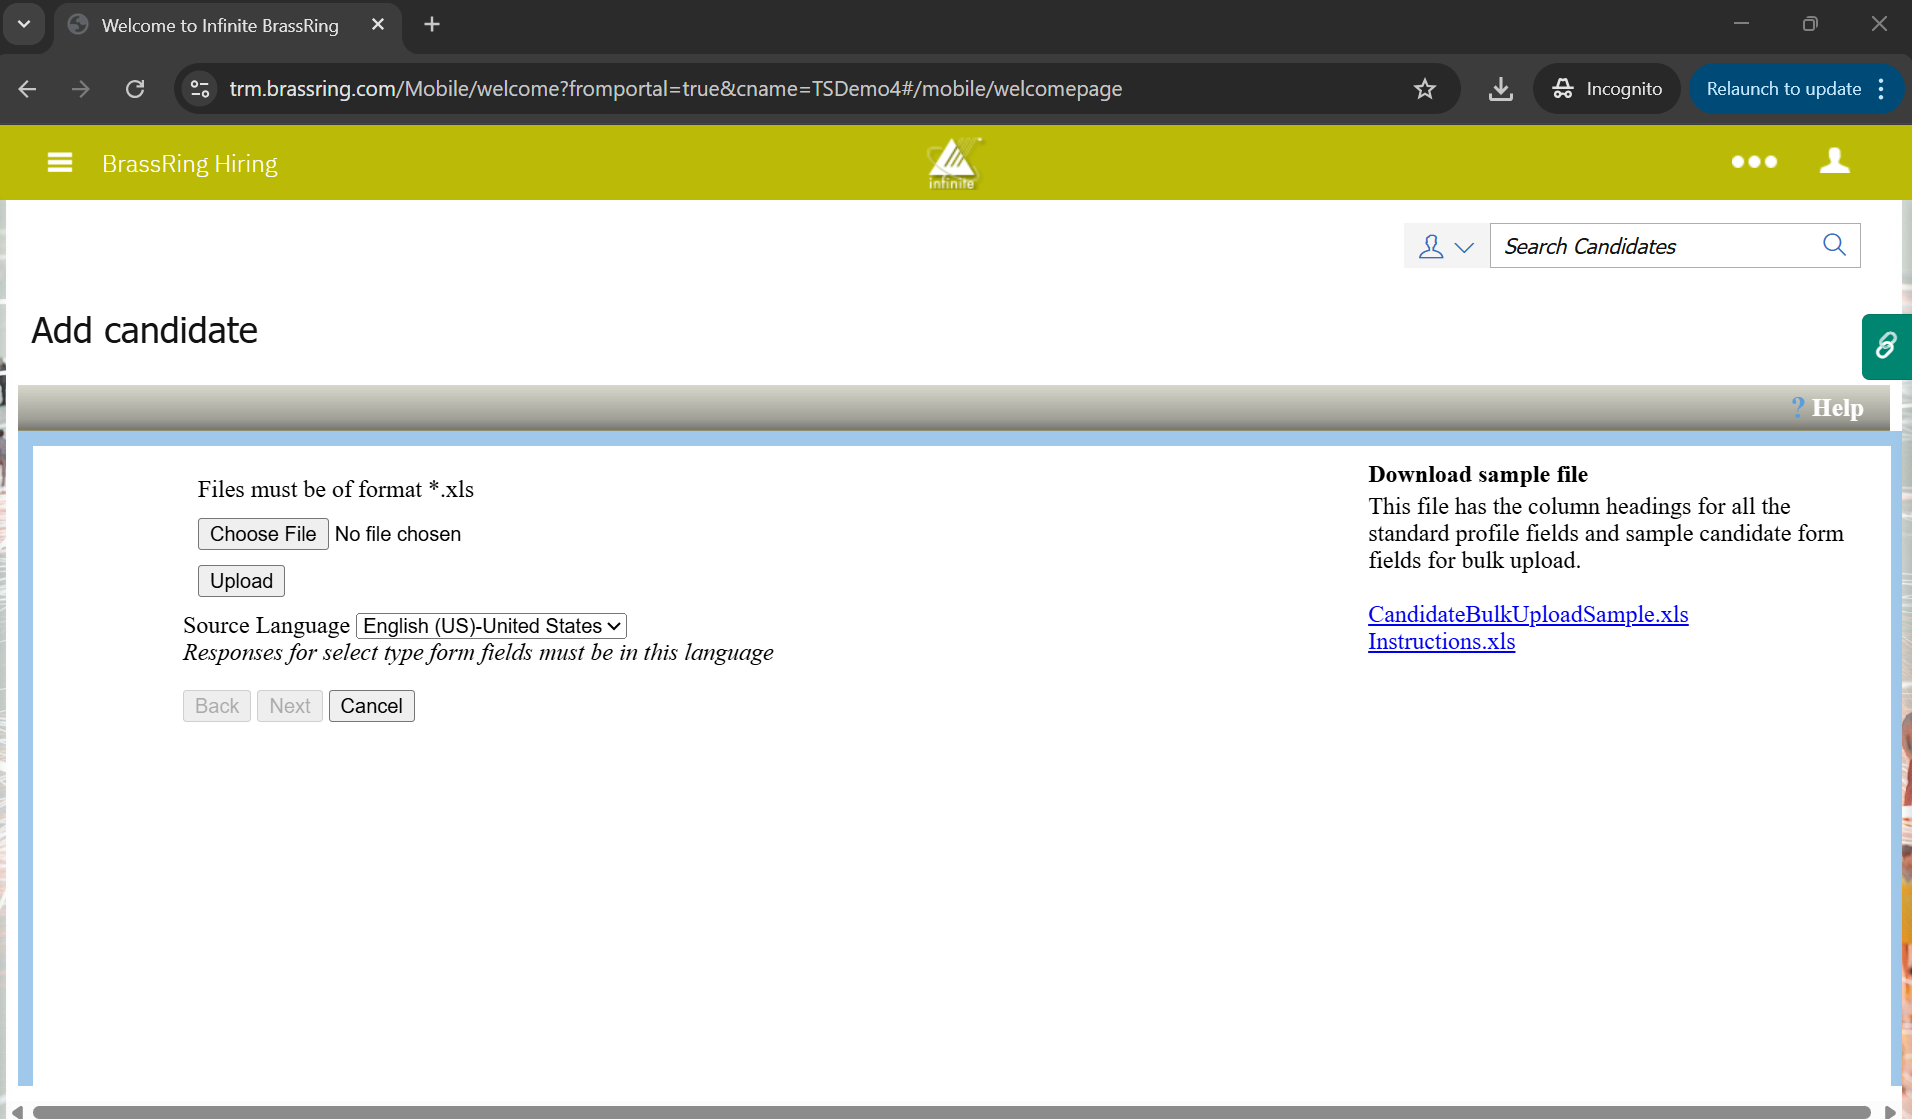Expand the tab search chevron
The height and width of the screenshot is (1119, 1912).
(24, 24)
